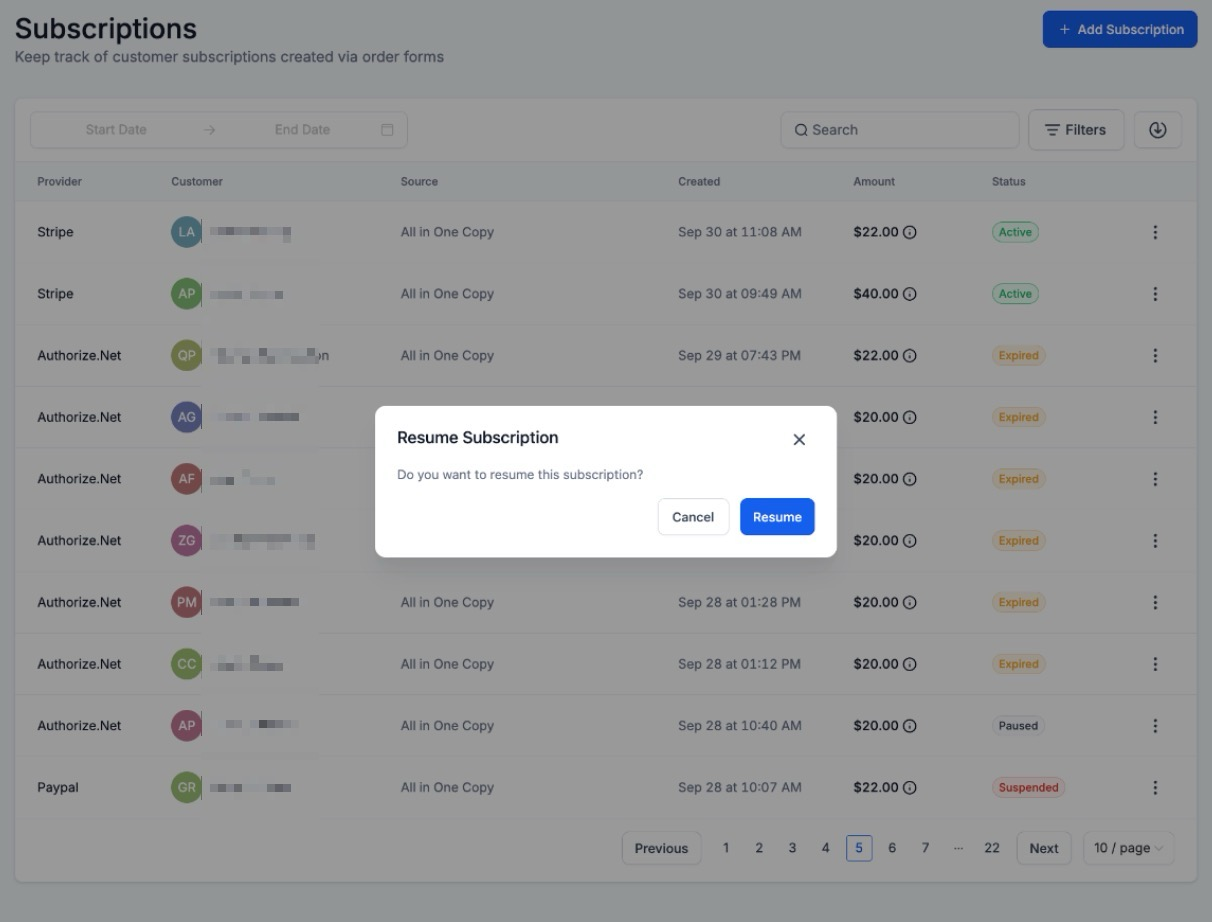Click the download export icon
Screen dimensions: 1212x922
(1158, 130)
